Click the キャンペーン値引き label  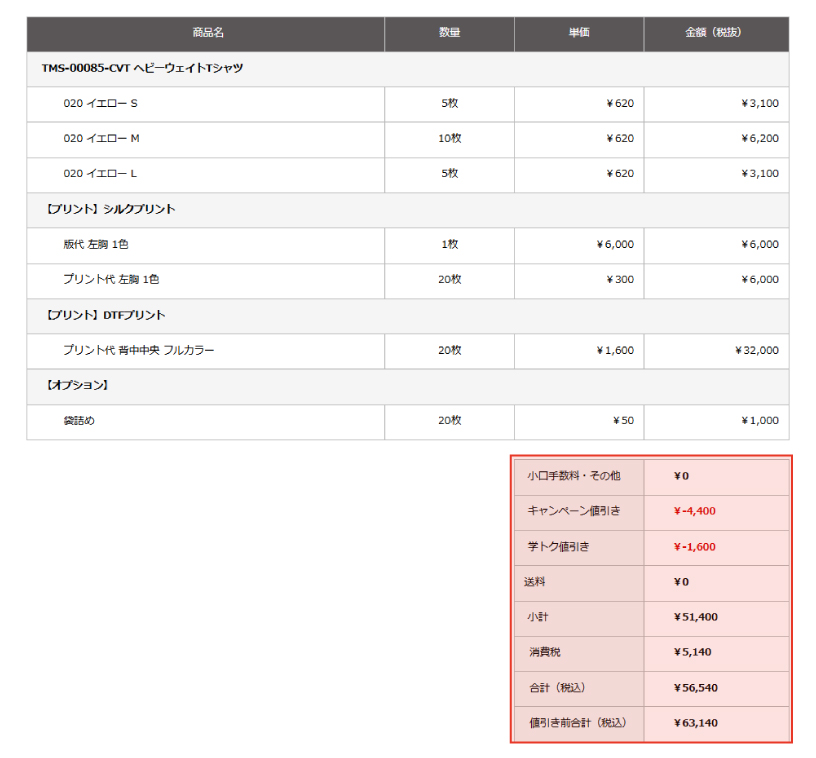573,511
